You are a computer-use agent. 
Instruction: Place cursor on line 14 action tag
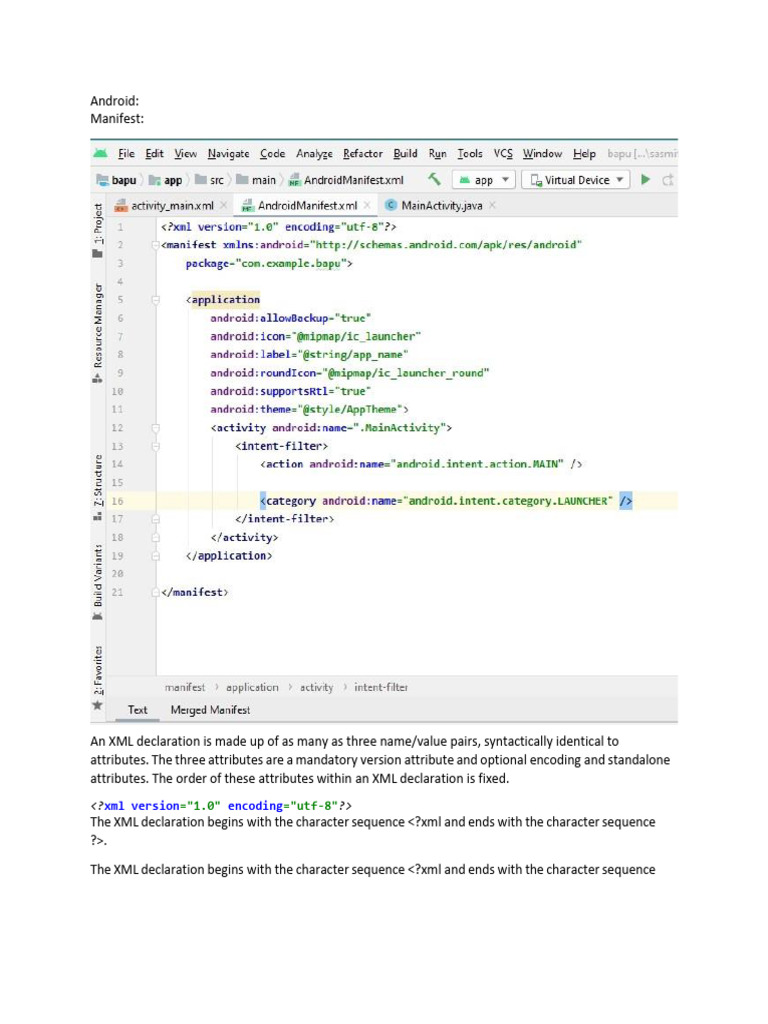click(x=420, y=464)
